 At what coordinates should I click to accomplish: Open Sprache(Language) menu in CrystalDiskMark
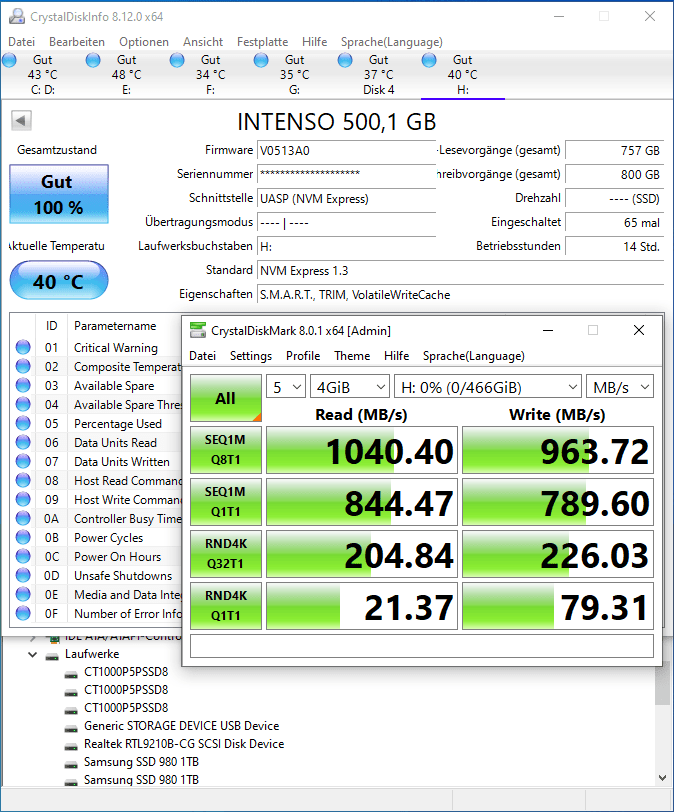tap(474, 356)
